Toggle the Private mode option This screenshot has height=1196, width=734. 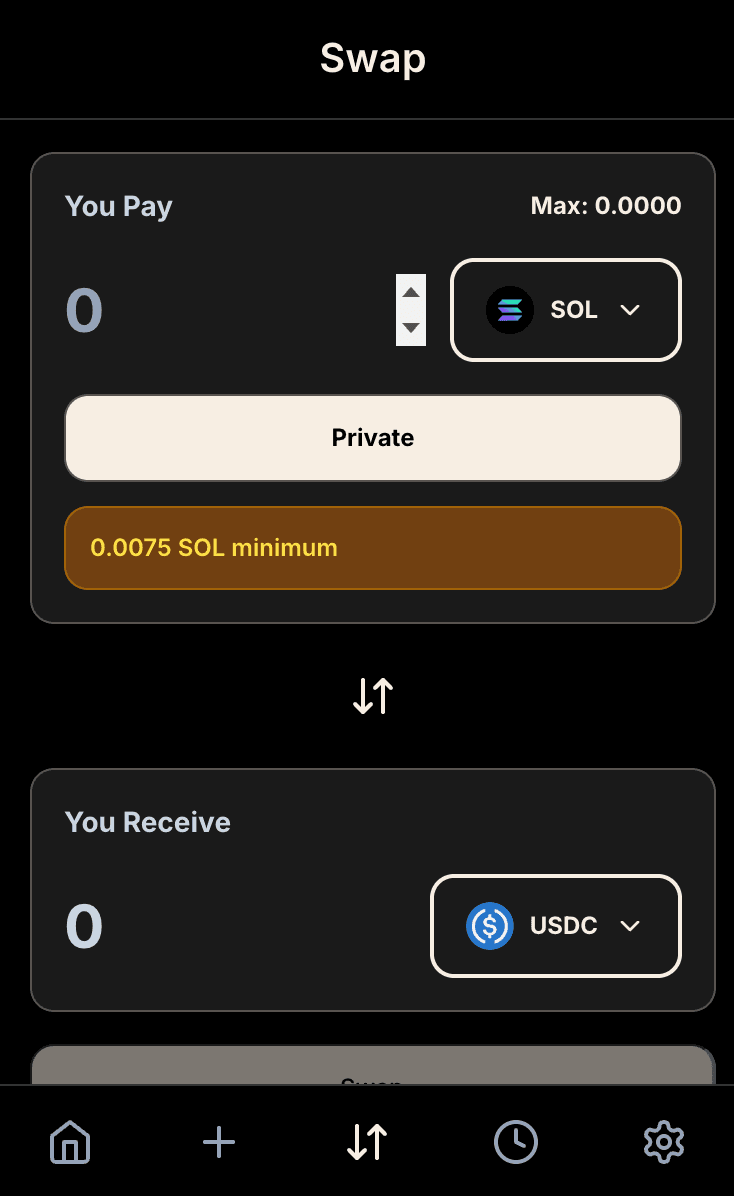click(372, 437)
